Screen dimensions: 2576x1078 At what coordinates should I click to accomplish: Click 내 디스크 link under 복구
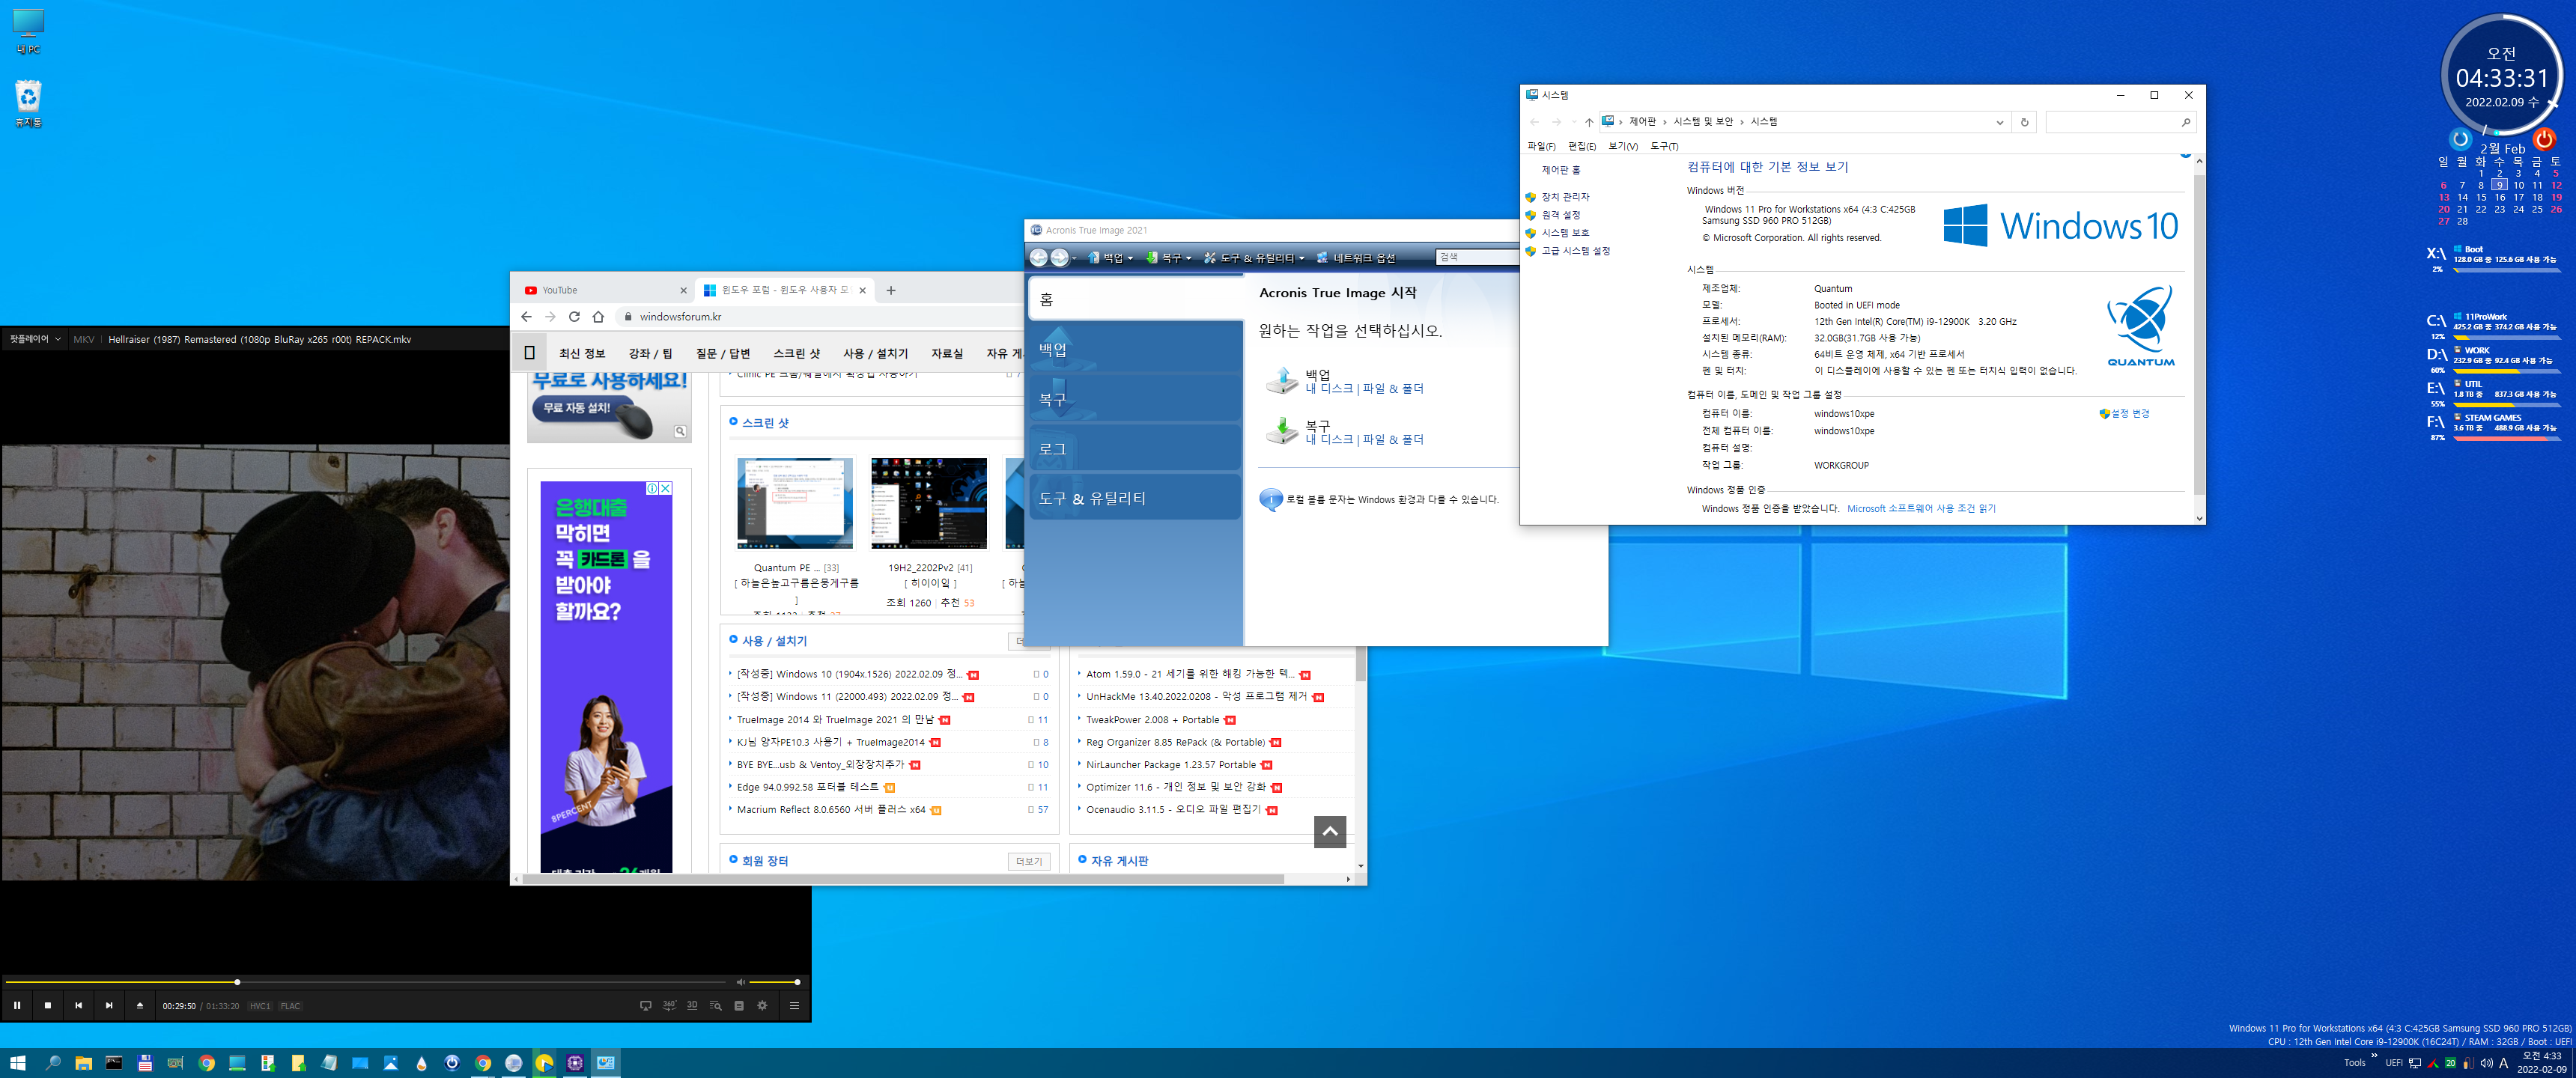pos(1329,439)
